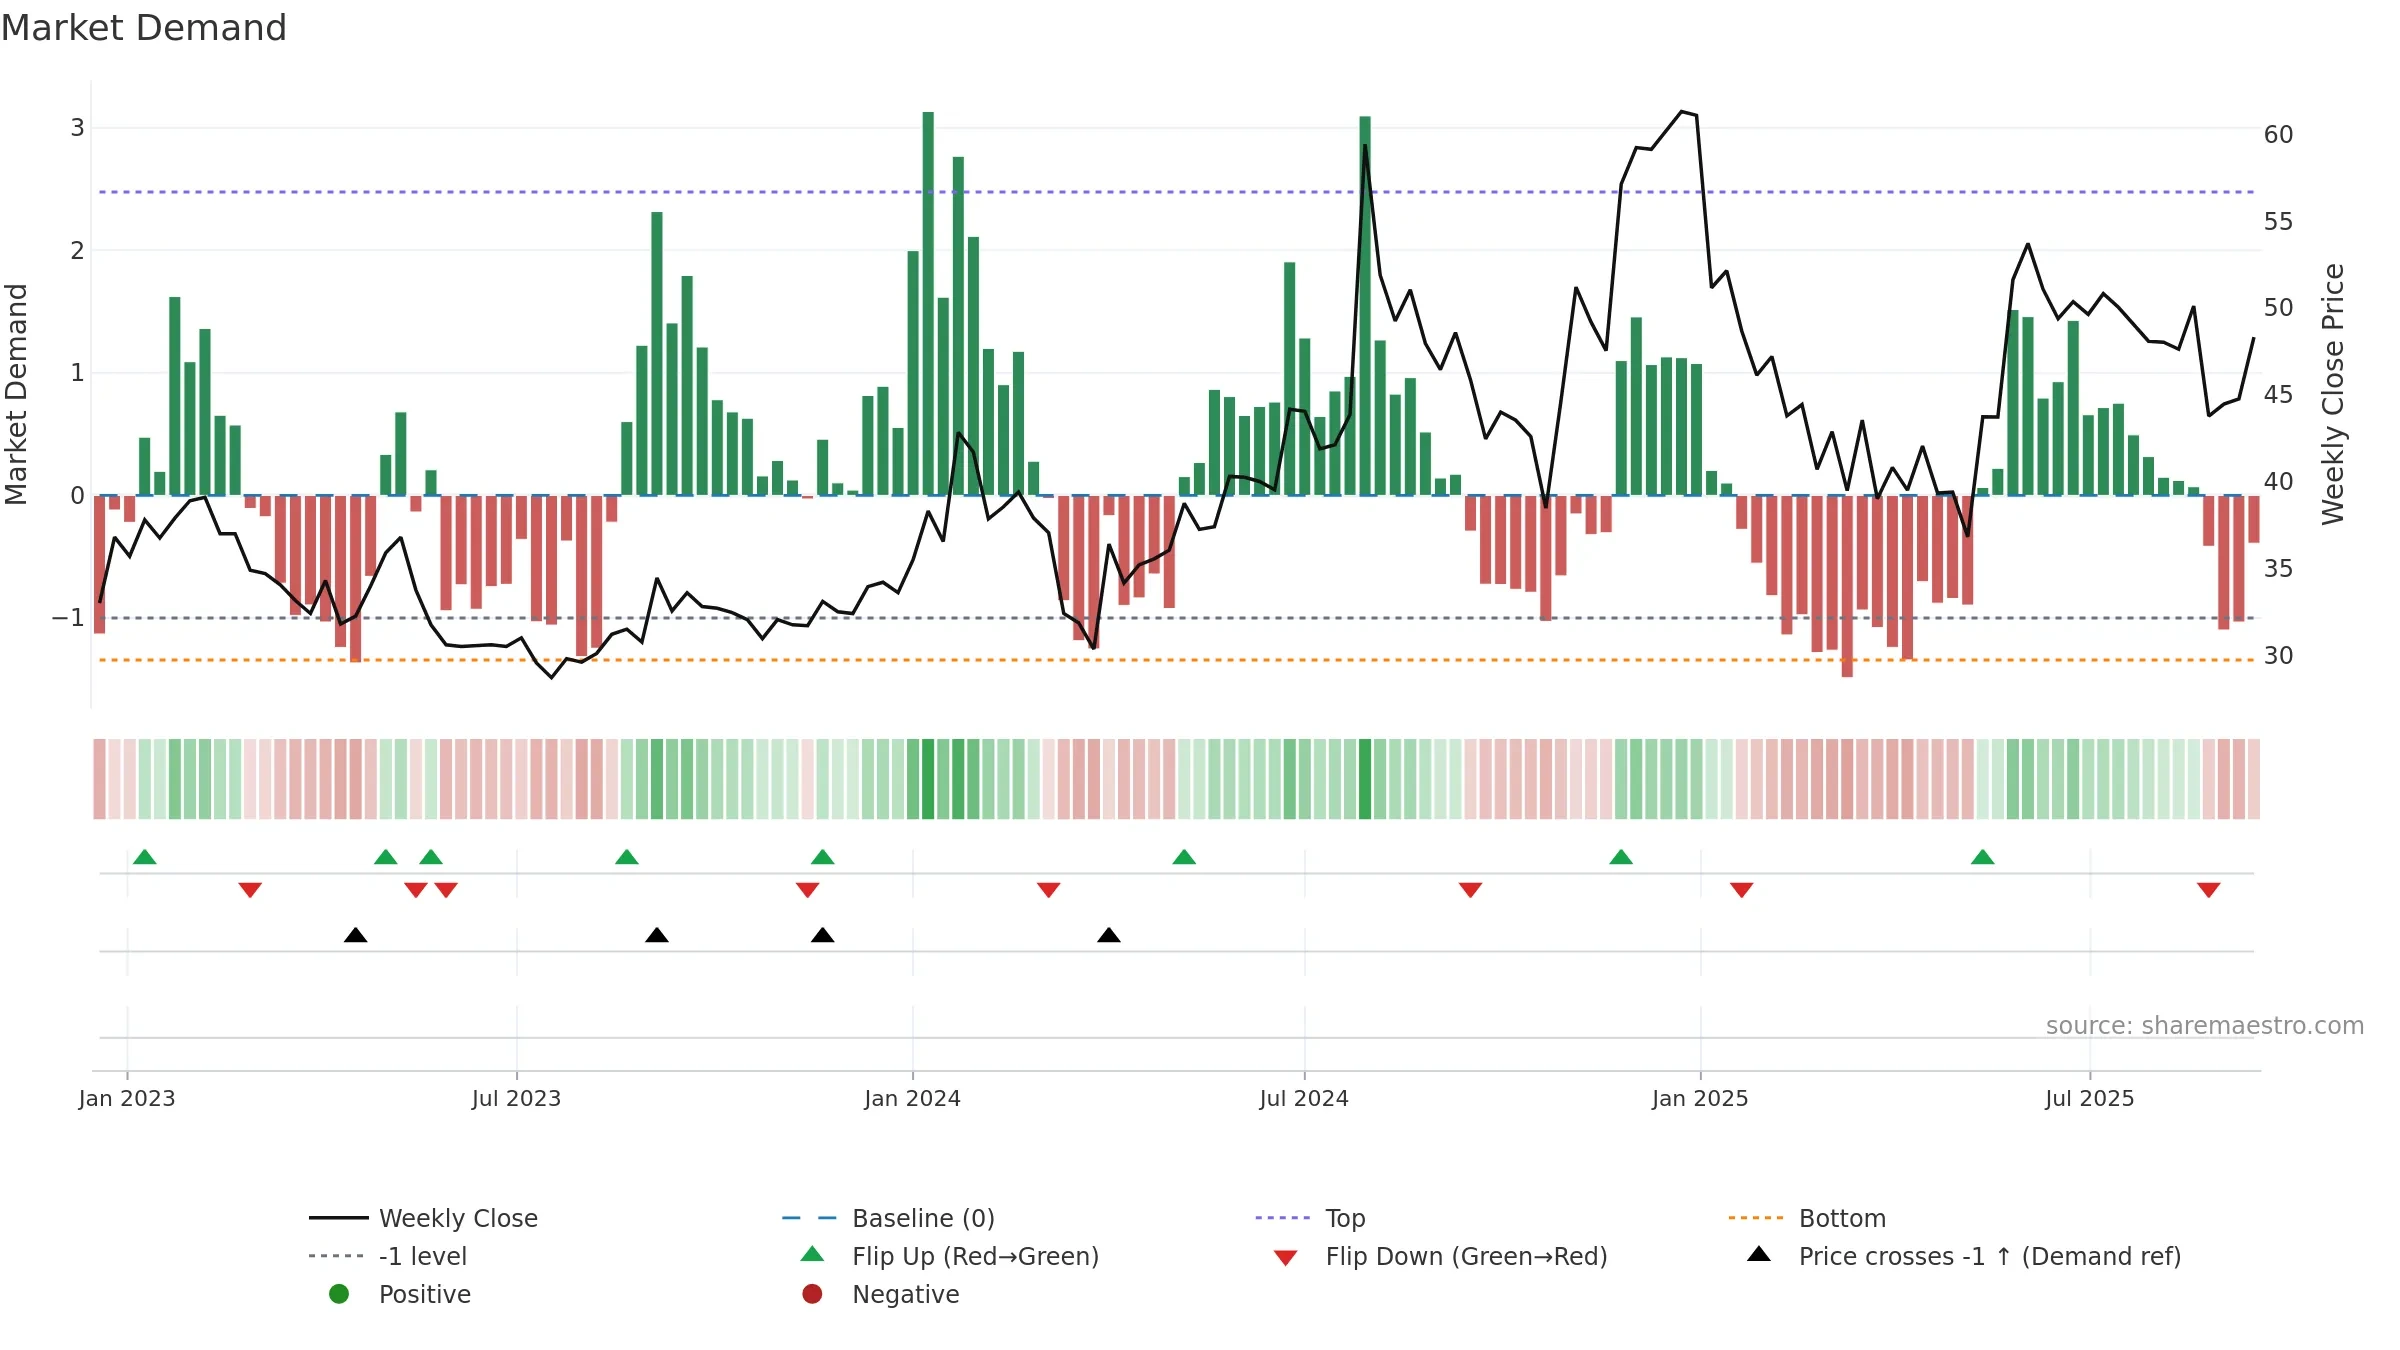The width and height of the screenshot is (2400, 1350).
Task: Click the Jan 2025 axis label
Action: point(1700,1099)
